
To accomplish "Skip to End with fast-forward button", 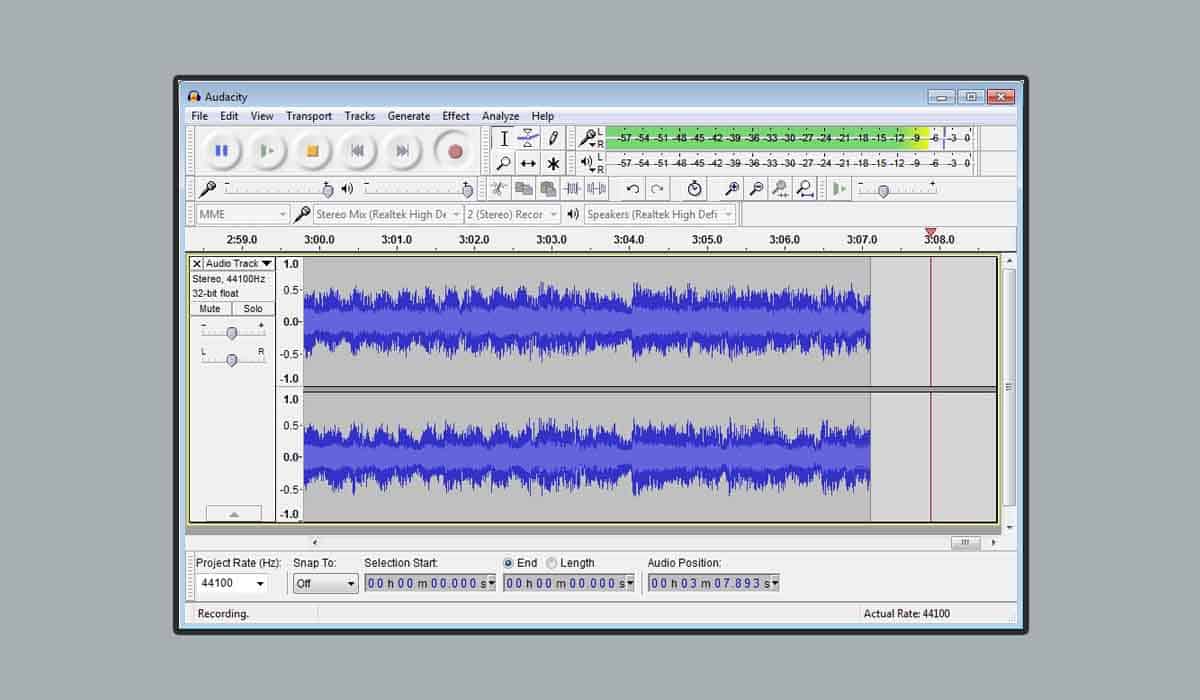I will point(403,151).
